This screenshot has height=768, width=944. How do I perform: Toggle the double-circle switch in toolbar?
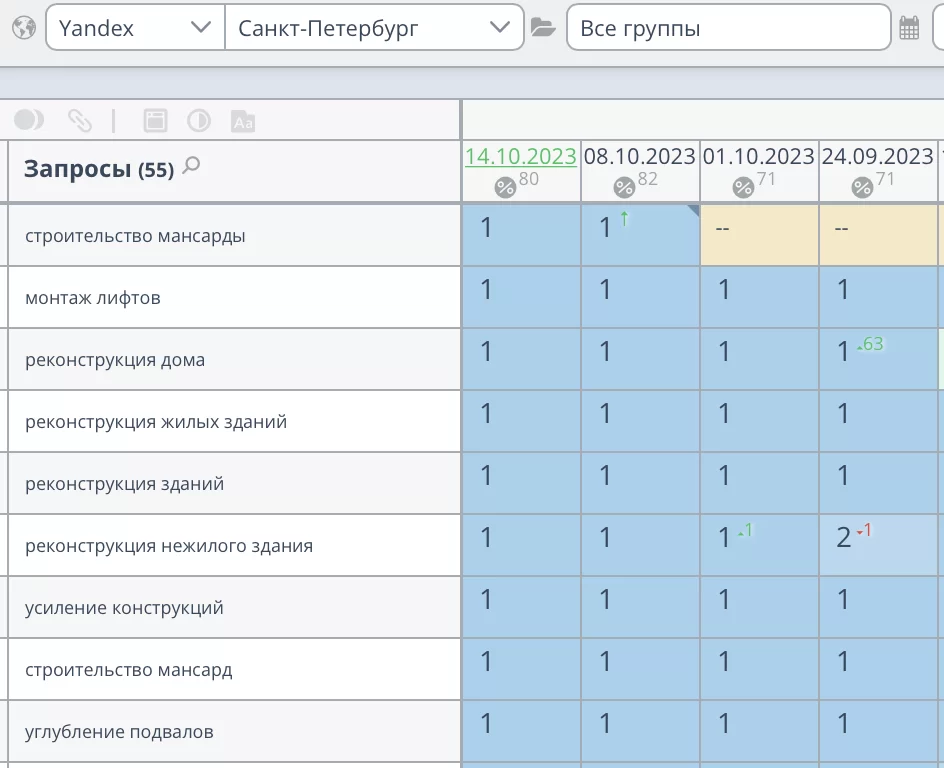tap(29, 121)
